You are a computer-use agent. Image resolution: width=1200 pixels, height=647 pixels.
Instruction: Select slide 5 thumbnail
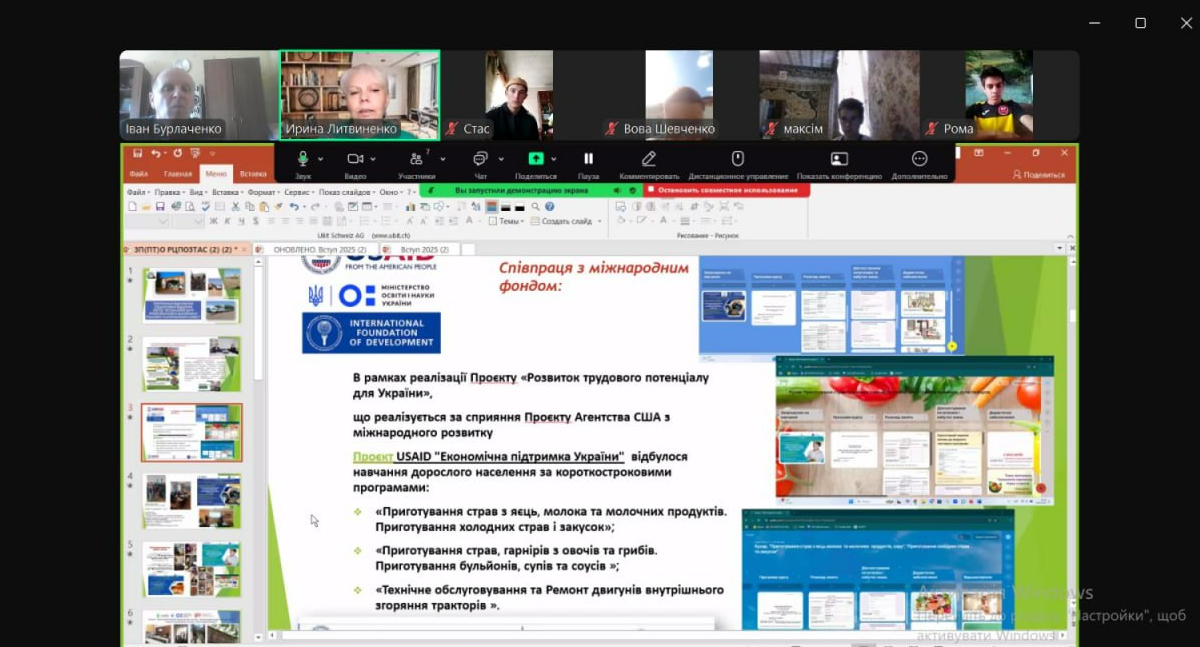[x=191, y=569]
